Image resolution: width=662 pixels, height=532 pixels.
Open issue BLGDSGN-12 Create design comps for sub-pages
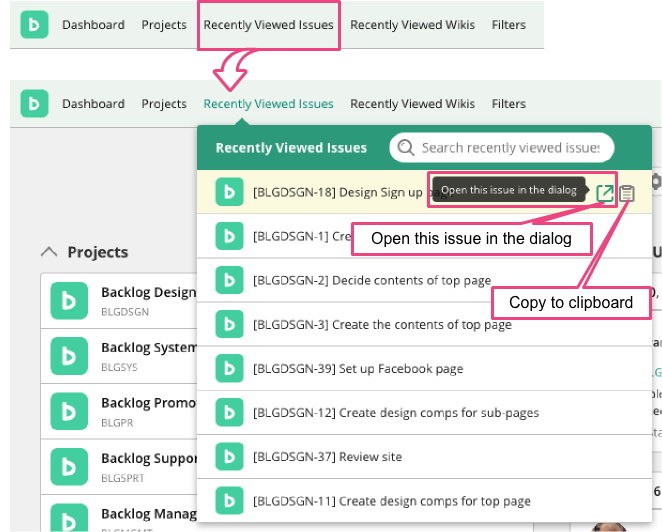[396, 413]
